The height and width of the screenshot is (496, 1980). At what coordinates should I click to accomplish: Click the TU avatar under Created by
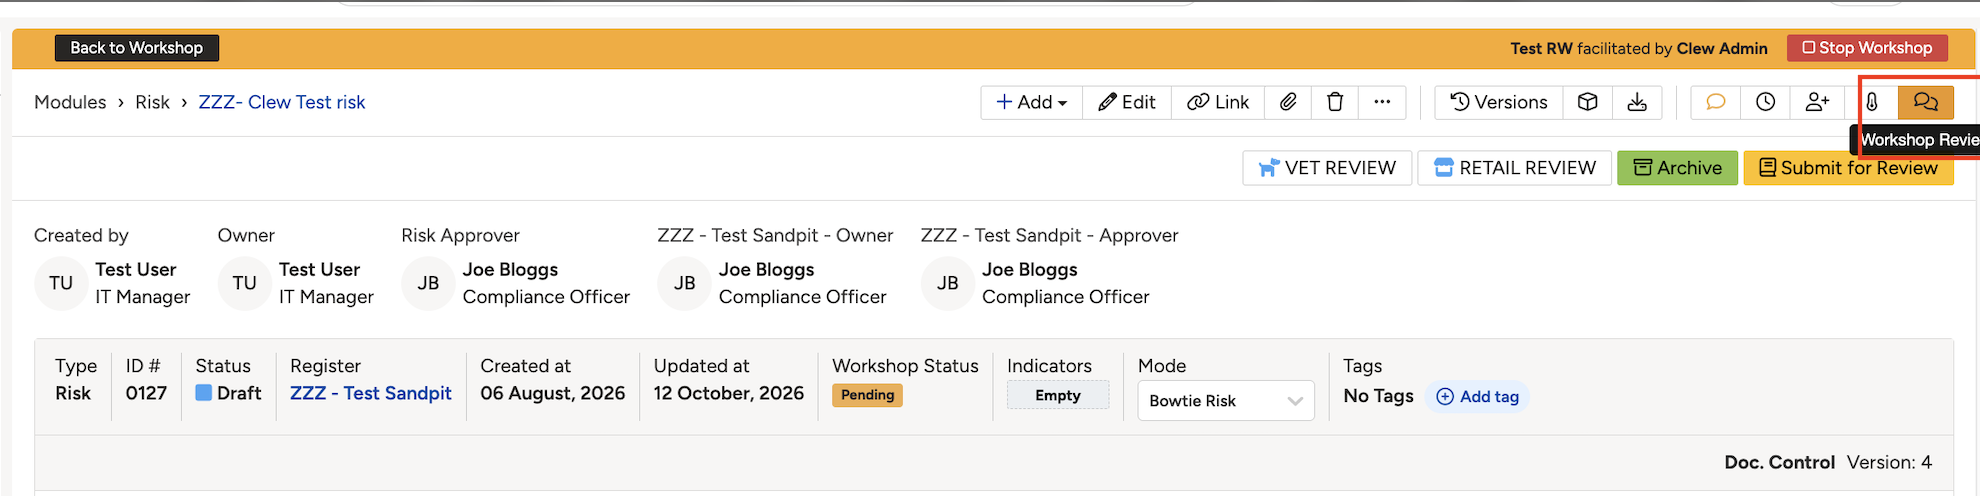click(x=61, y=283)
